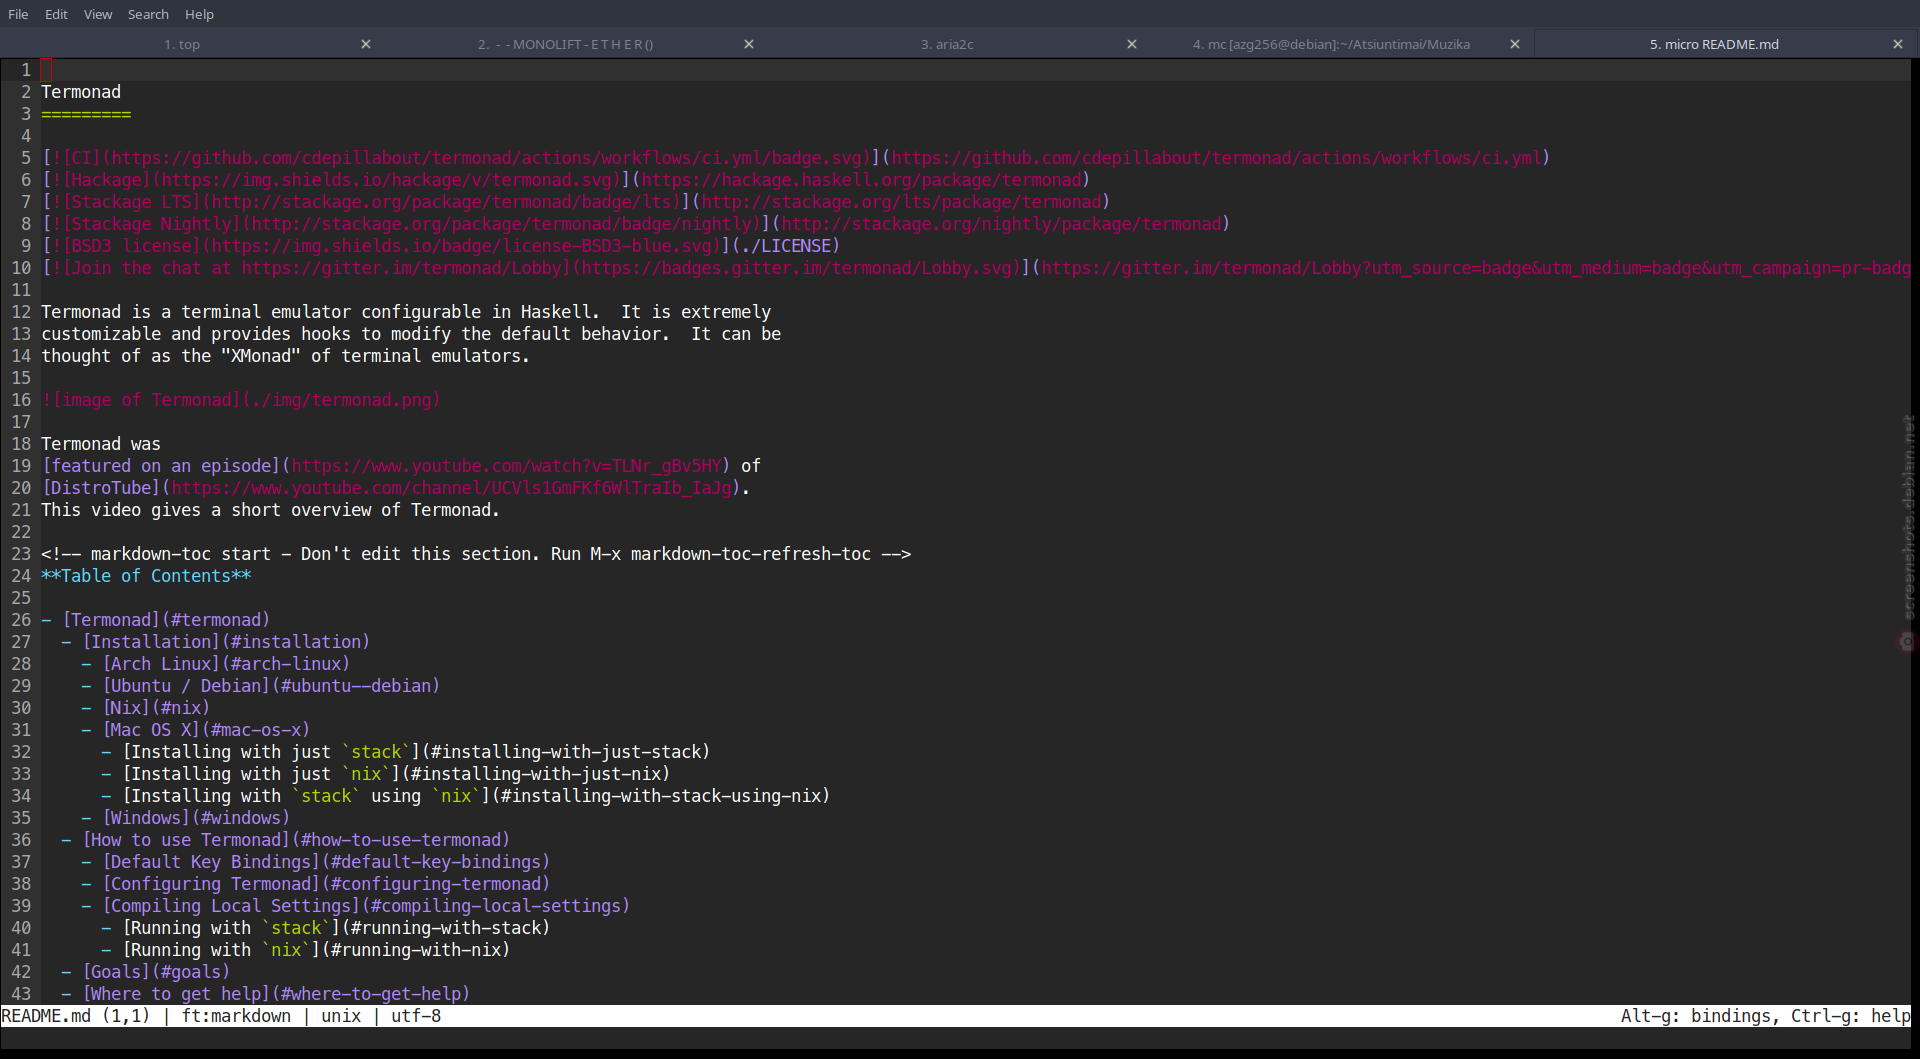Click the 'Compiling Local Settings' TOC entry

(366, 906)
